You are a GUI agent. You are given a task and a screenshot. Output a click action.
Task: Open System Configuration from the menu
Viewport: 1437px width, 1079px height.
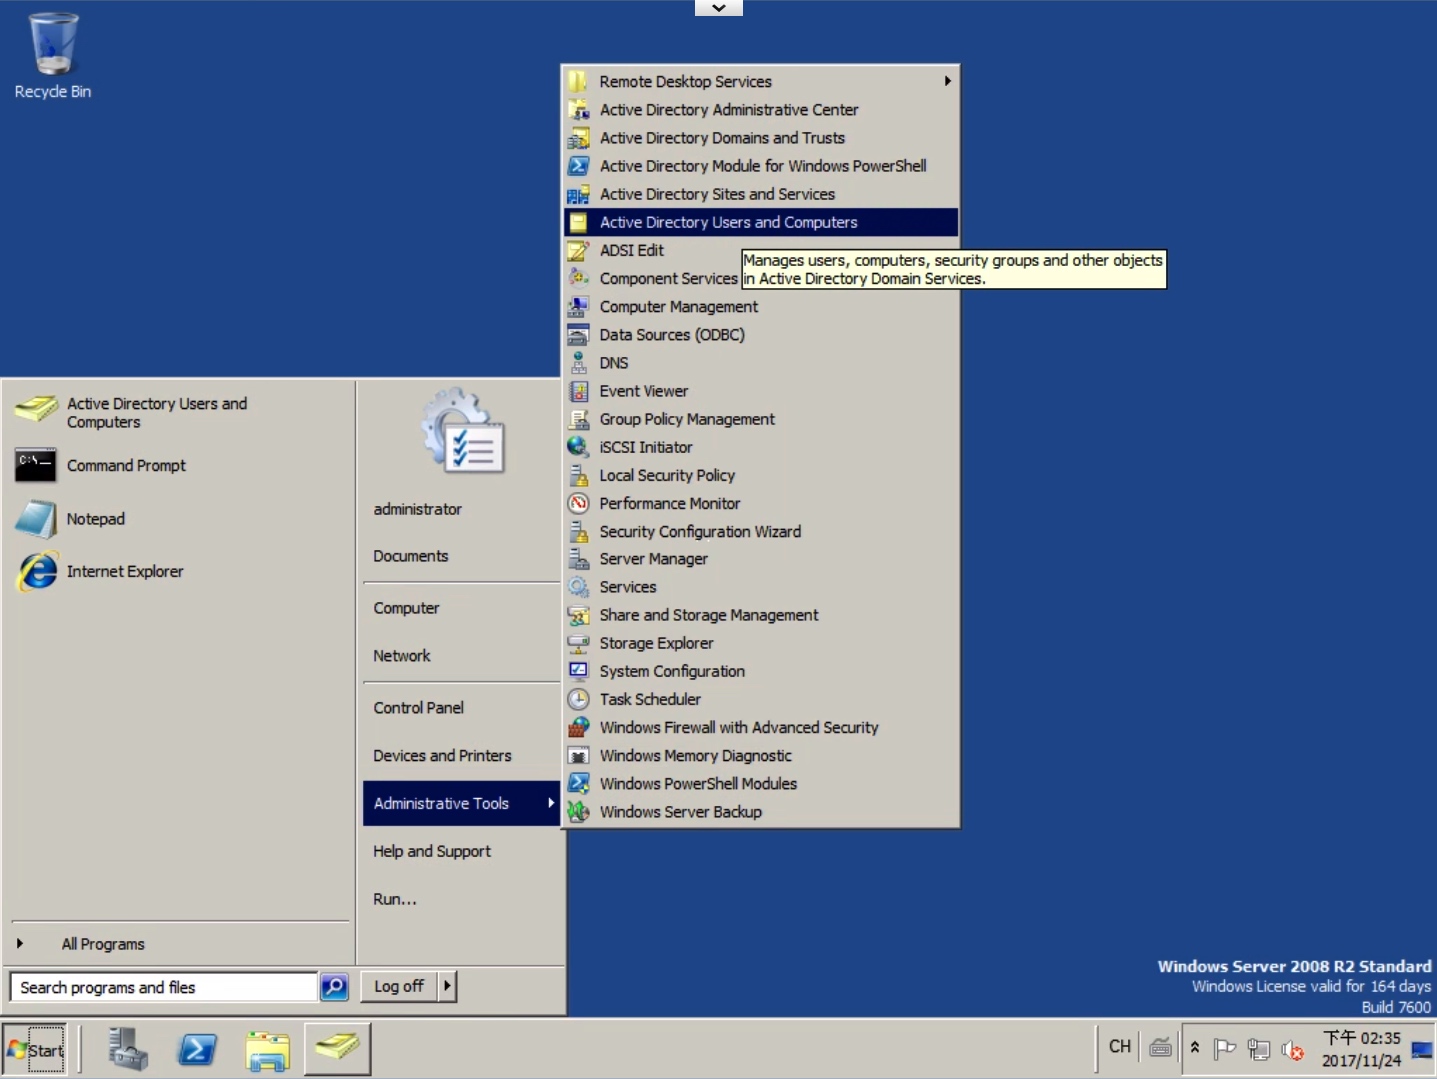tap(760, 671)
